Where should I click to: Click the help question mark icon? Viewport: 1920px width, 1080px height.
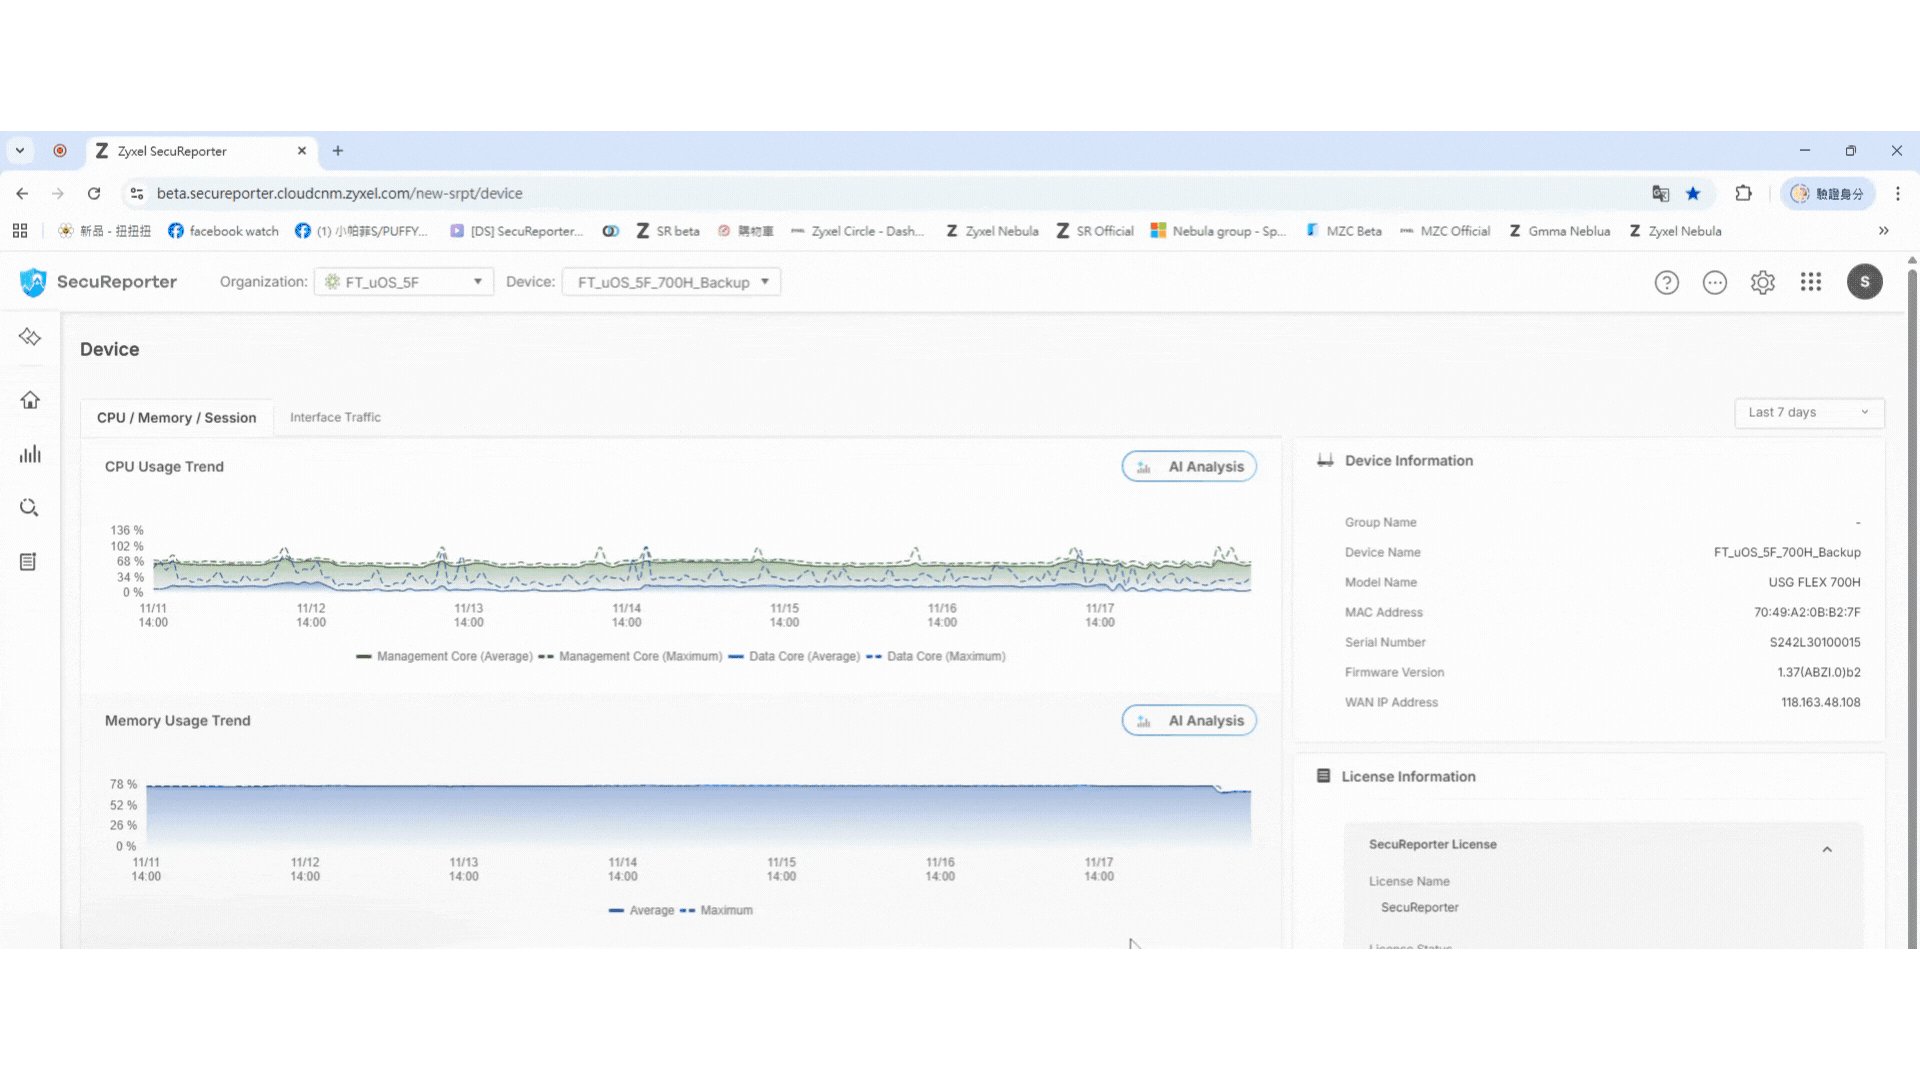coord(1666,283)
